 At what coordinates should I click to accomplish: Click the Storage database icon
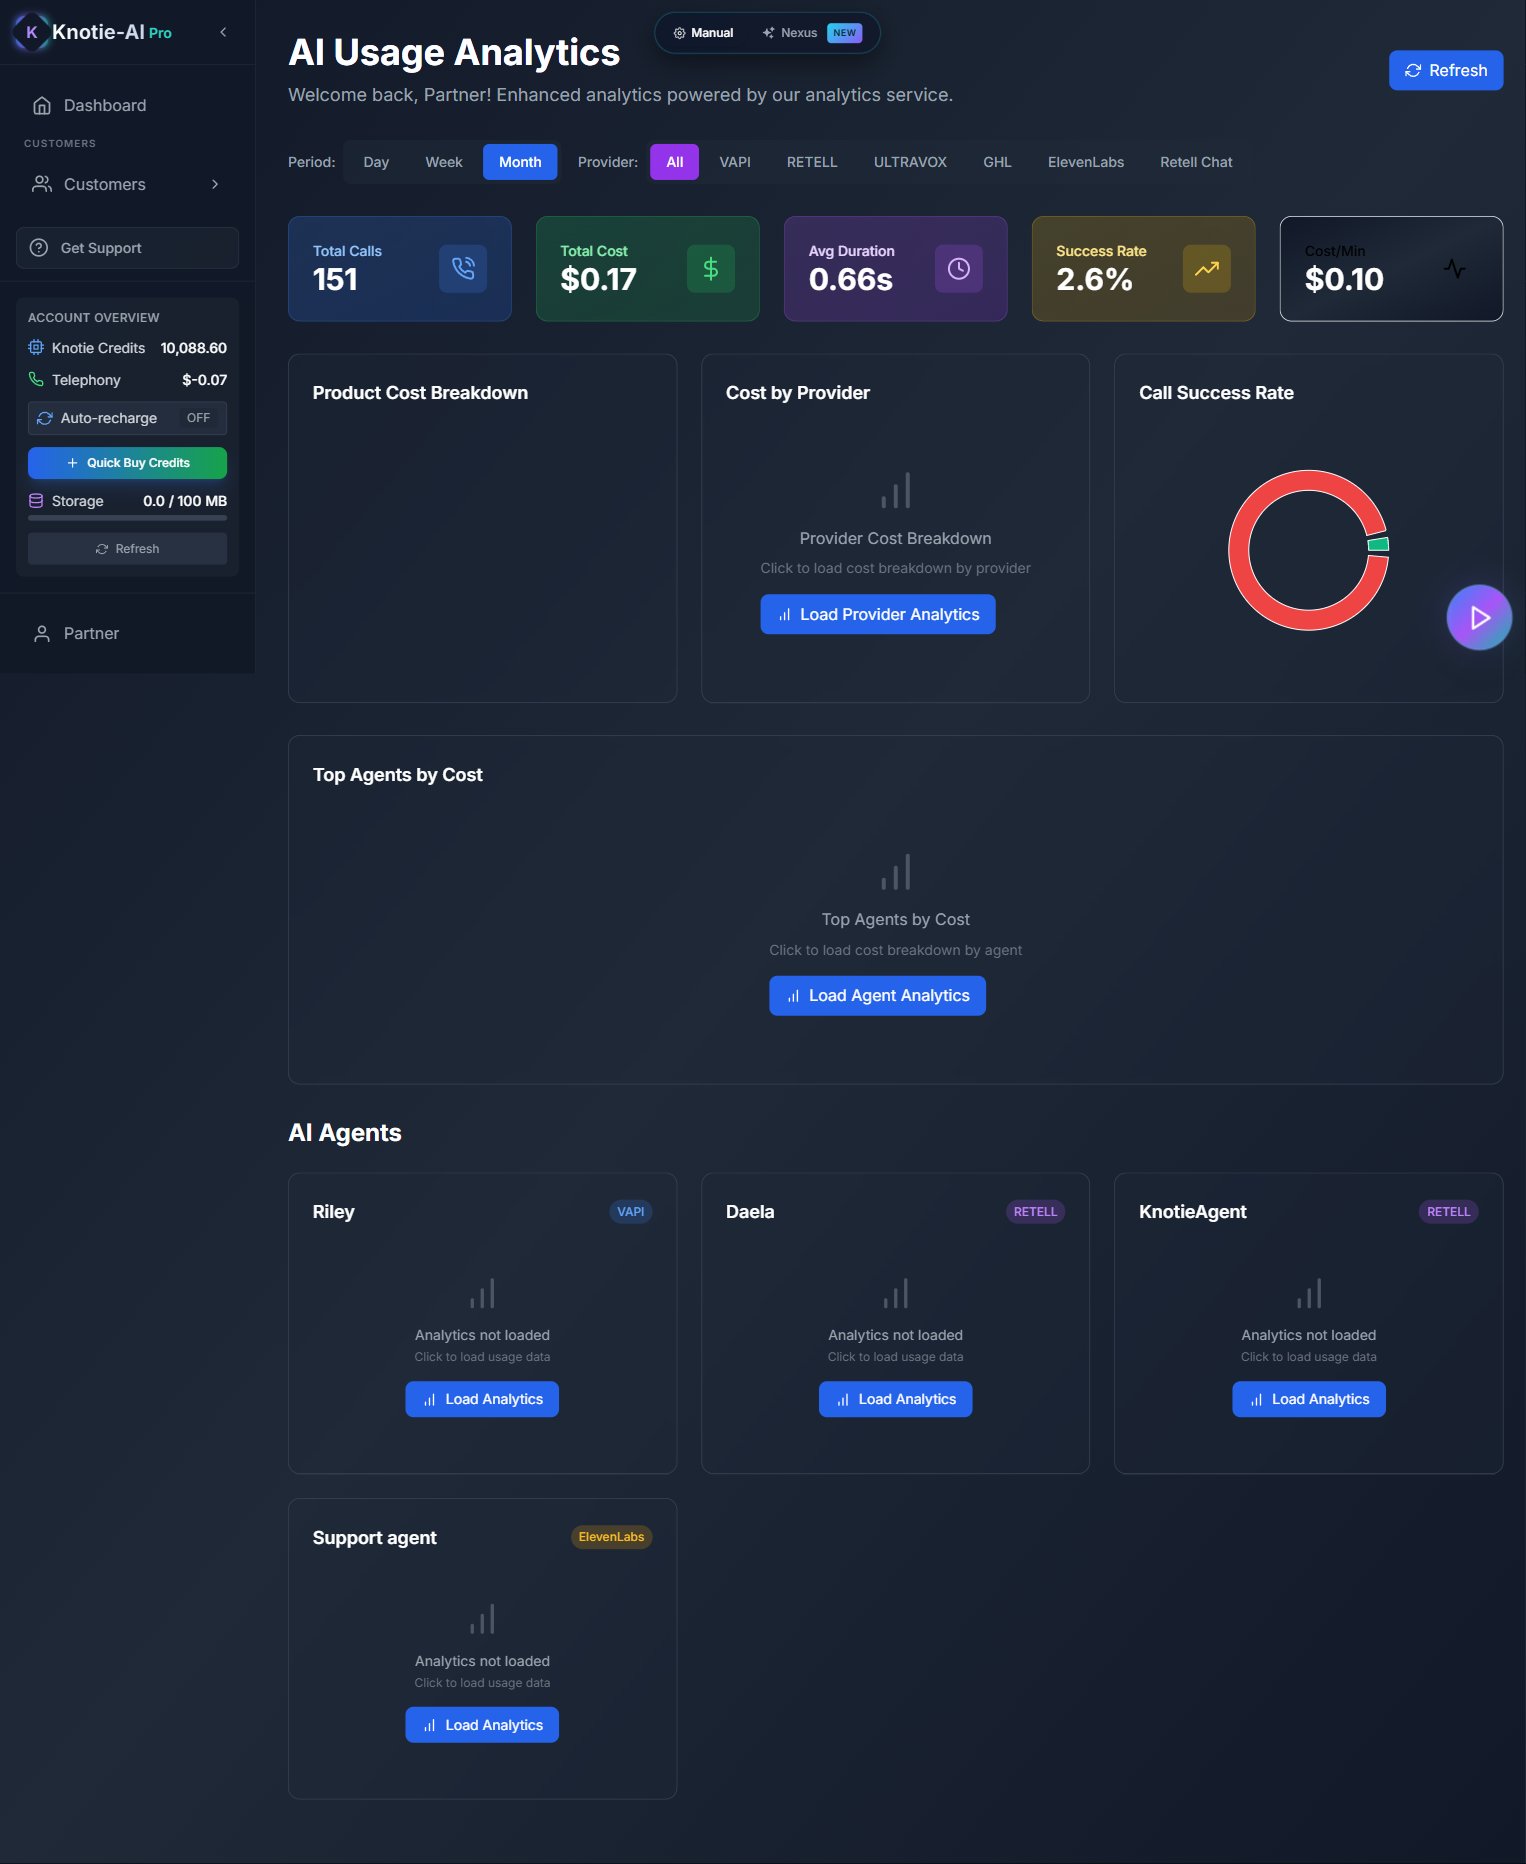click(x=36, y=501)
